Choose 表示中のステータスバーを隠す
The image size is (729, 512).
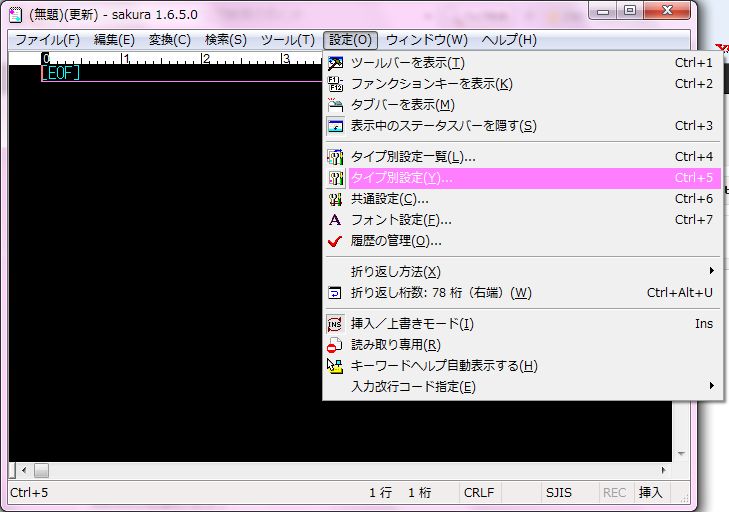[x=522, y=126]
